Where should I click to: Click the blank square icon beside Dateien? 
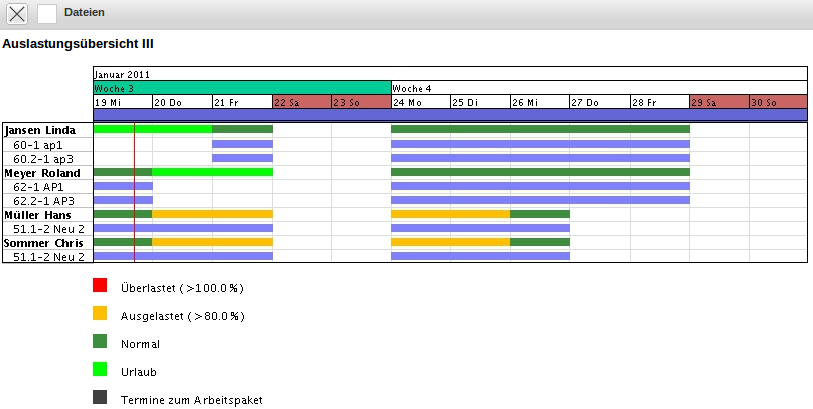[47, 13]
